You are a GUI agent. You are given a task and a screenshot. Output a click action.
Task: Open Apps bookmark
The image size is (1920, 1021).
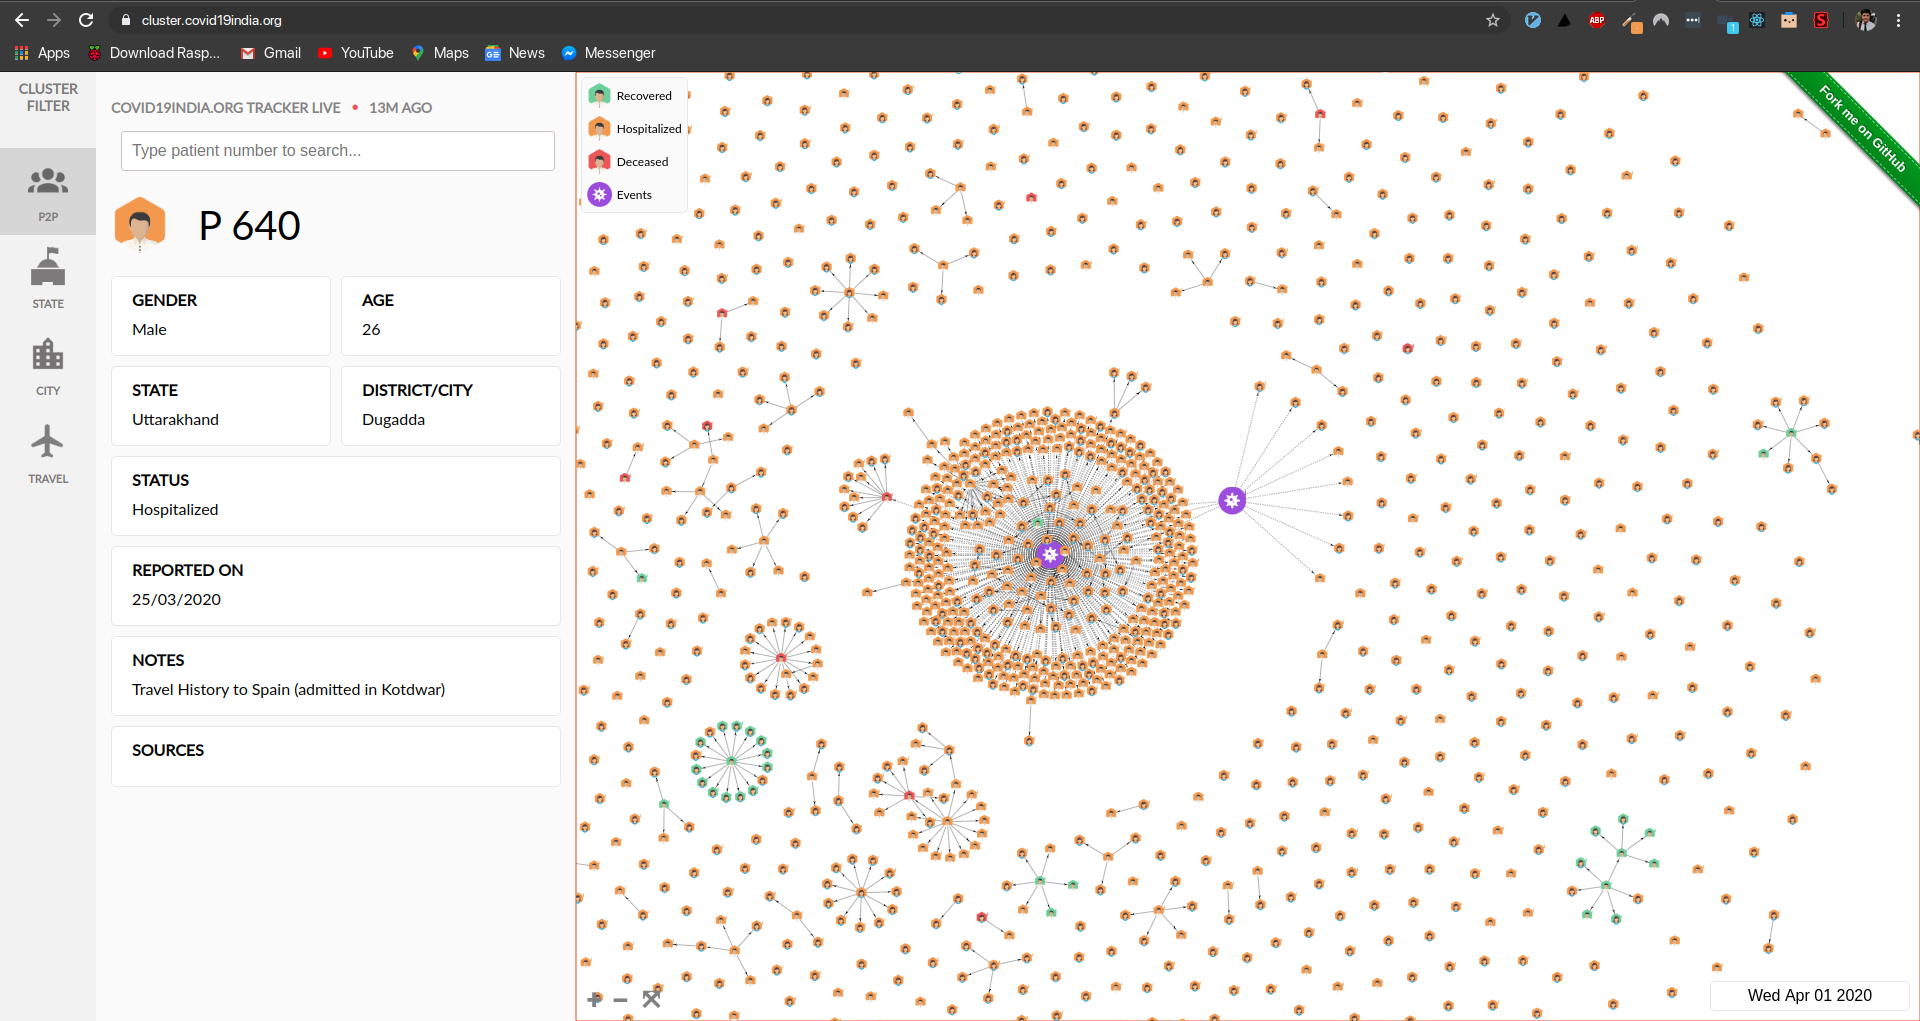click(42, 53)
